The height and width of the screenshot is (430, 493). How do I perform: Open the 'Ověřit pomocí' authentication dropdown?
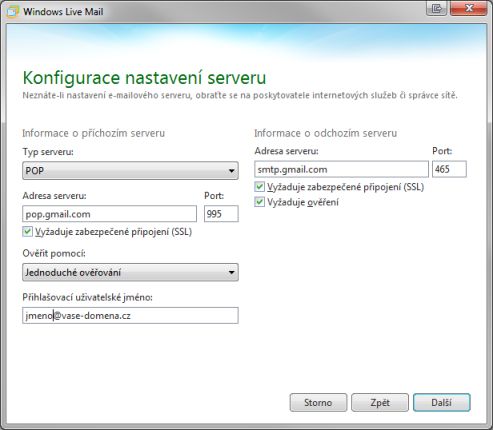point(130,272)
